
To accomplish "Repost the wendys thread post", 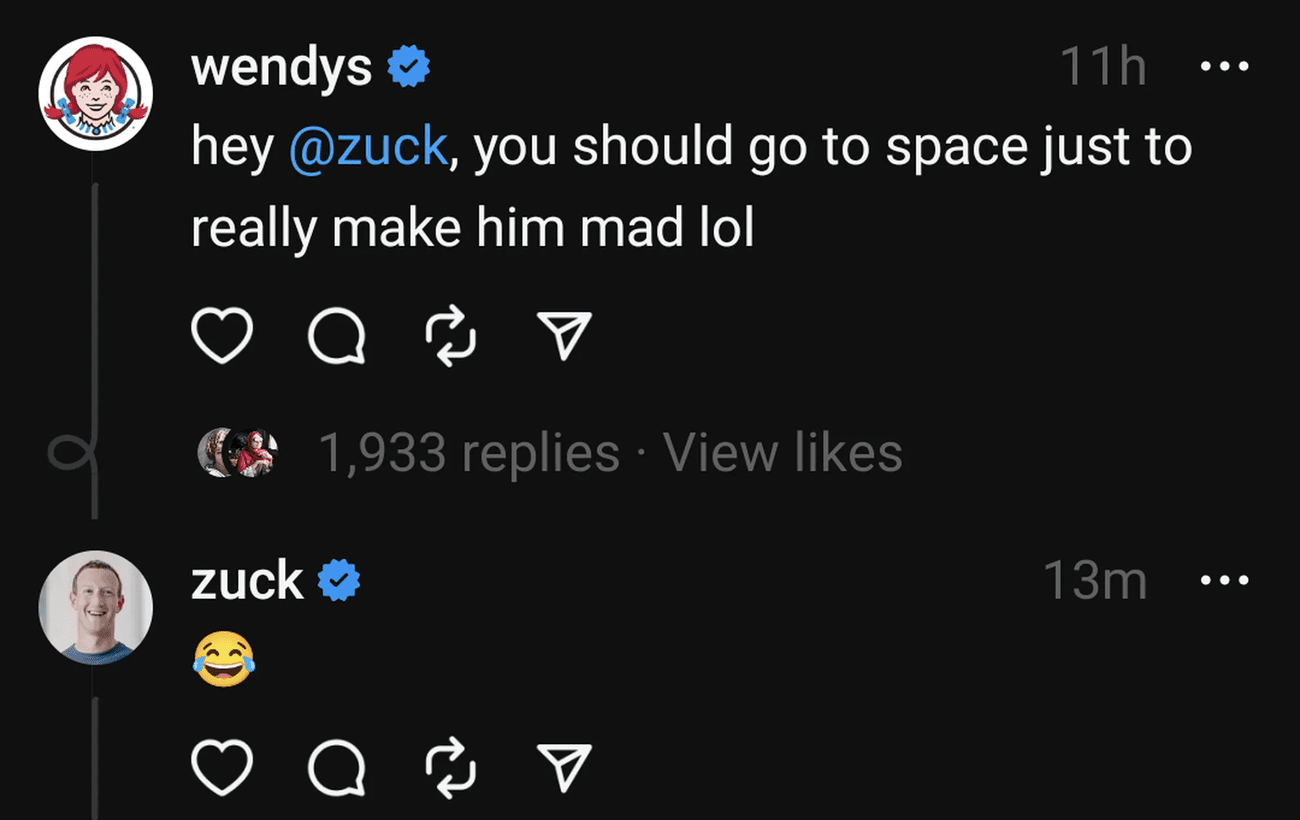I will pos(450,337).
